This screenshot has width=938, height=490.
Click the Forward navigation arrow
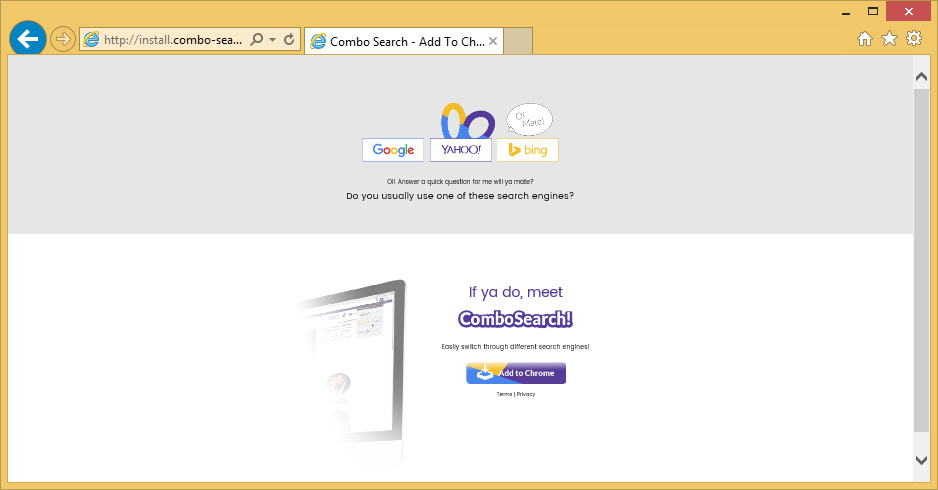62,39
